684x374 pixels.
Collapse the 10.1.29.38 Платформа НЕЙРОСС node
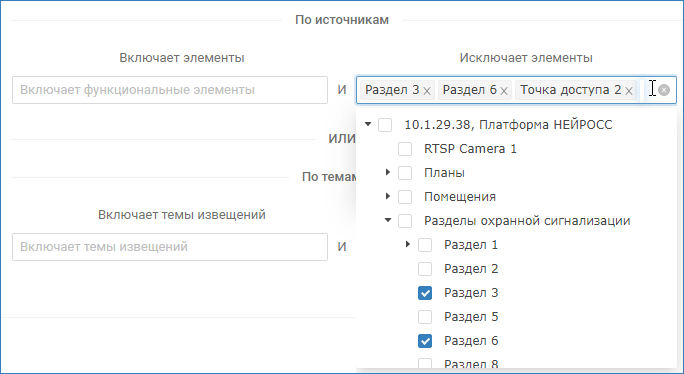pos(368,124)
